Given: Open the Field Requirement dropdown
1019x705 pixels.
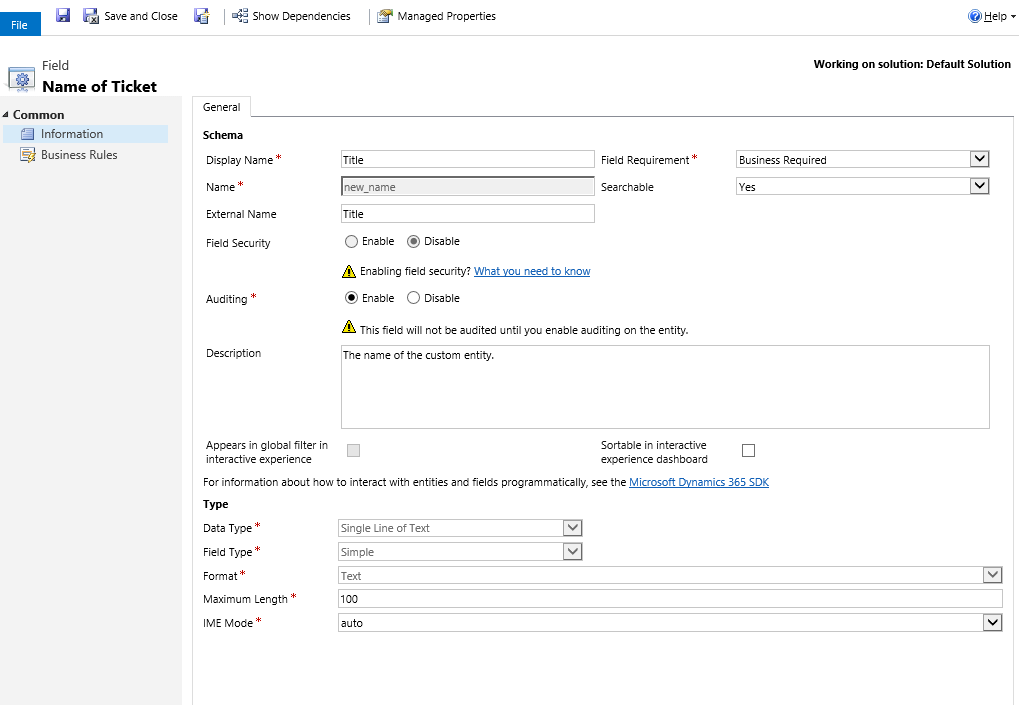Looking at the screenshot, I should pos(862,159).
